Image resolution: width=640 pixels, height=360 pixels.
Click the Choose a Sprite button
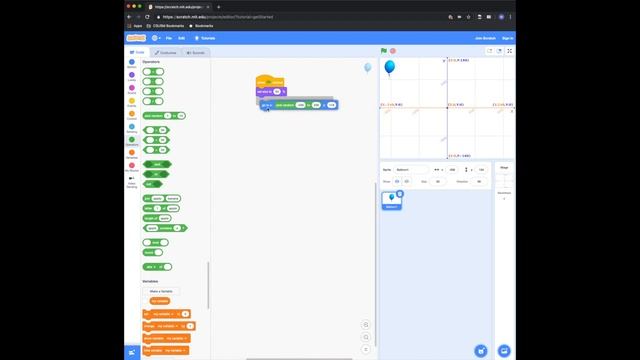point(481,351)
